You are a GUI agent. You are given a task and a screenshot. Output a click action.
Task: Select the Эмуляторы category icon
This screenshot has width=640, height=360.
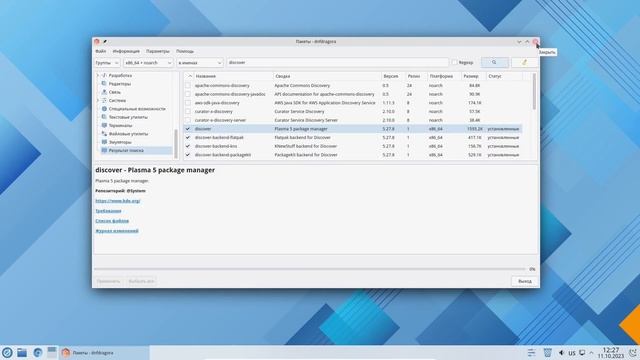coord(104,142)
